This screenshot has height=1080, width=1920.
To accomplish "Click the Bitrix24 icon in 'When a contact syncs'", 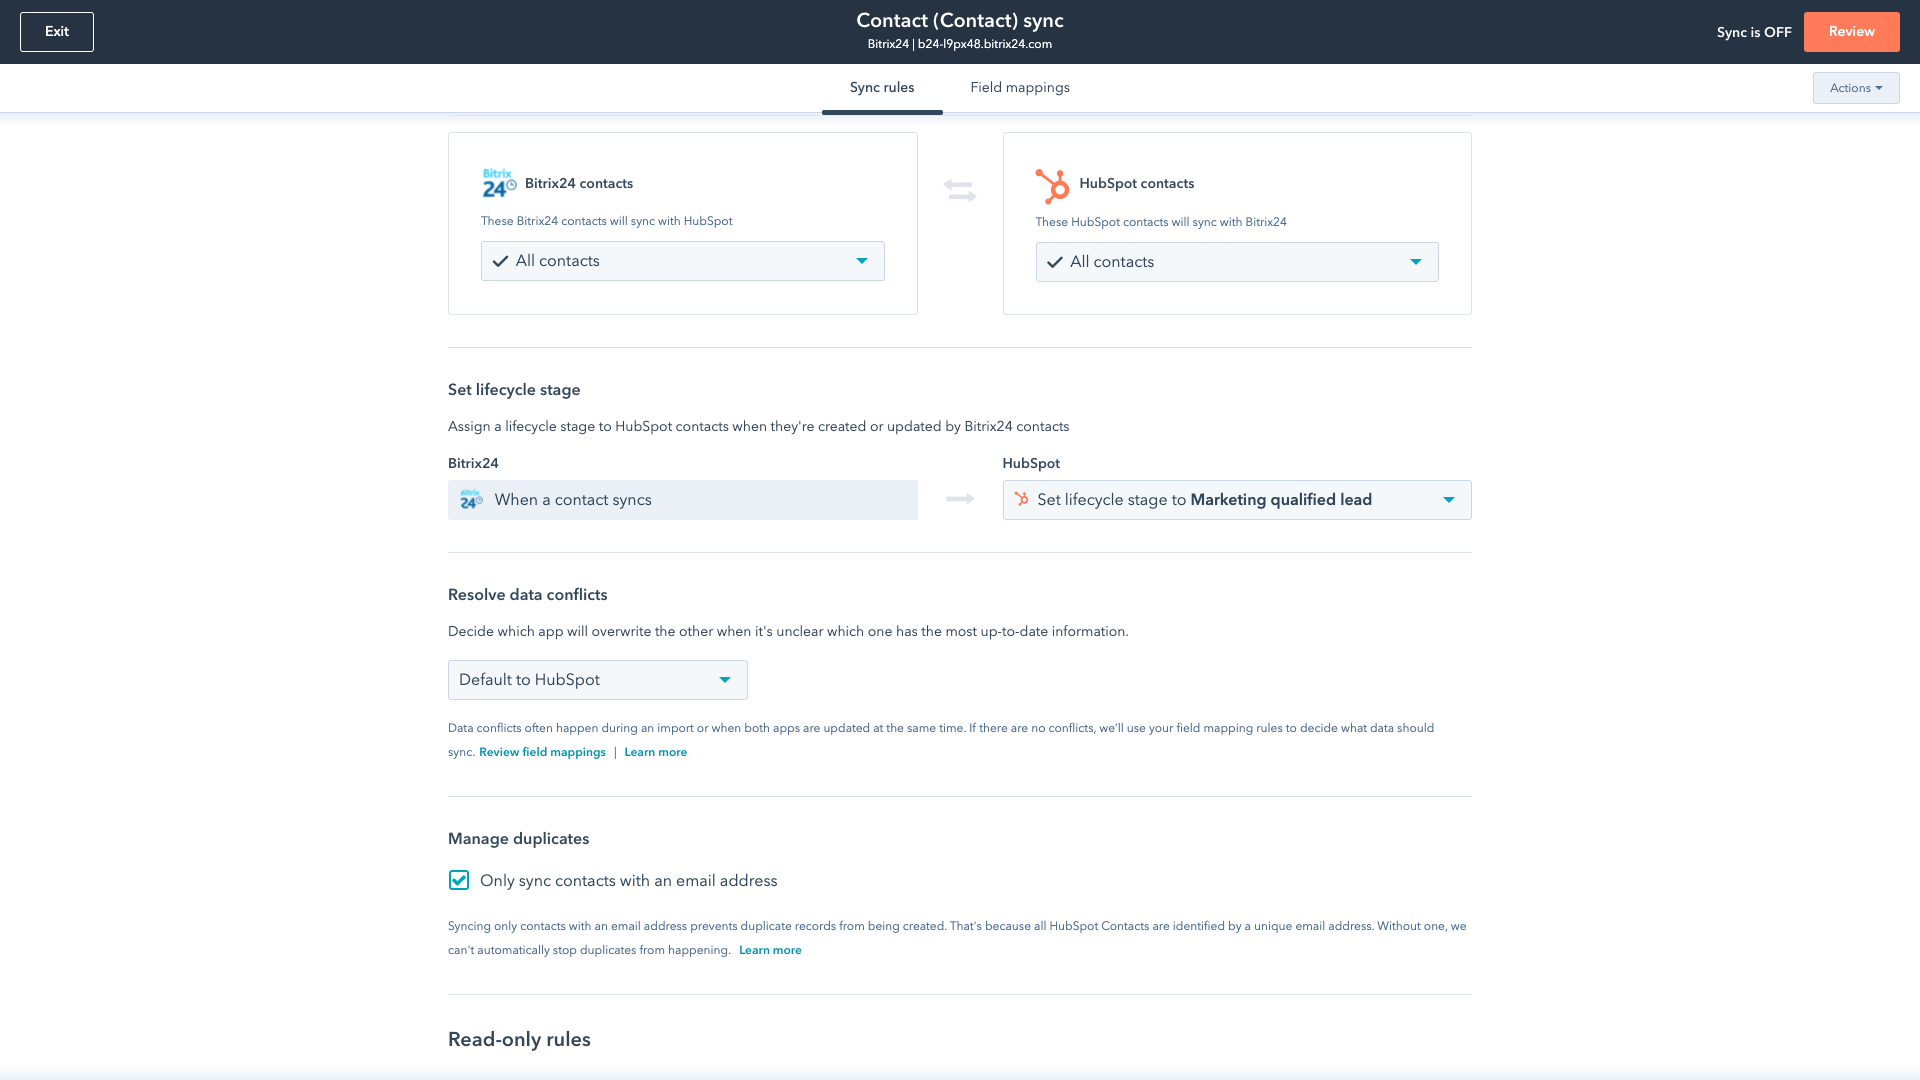I will point(472,499).
